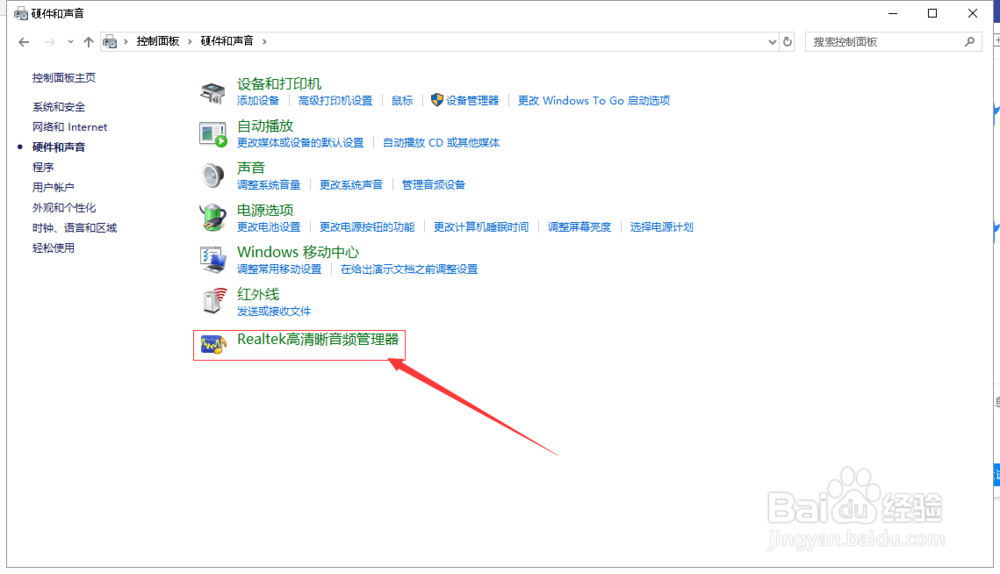Go up one level with up arrow
This screenshot has width=1000, height=574.
click(88, 42)
